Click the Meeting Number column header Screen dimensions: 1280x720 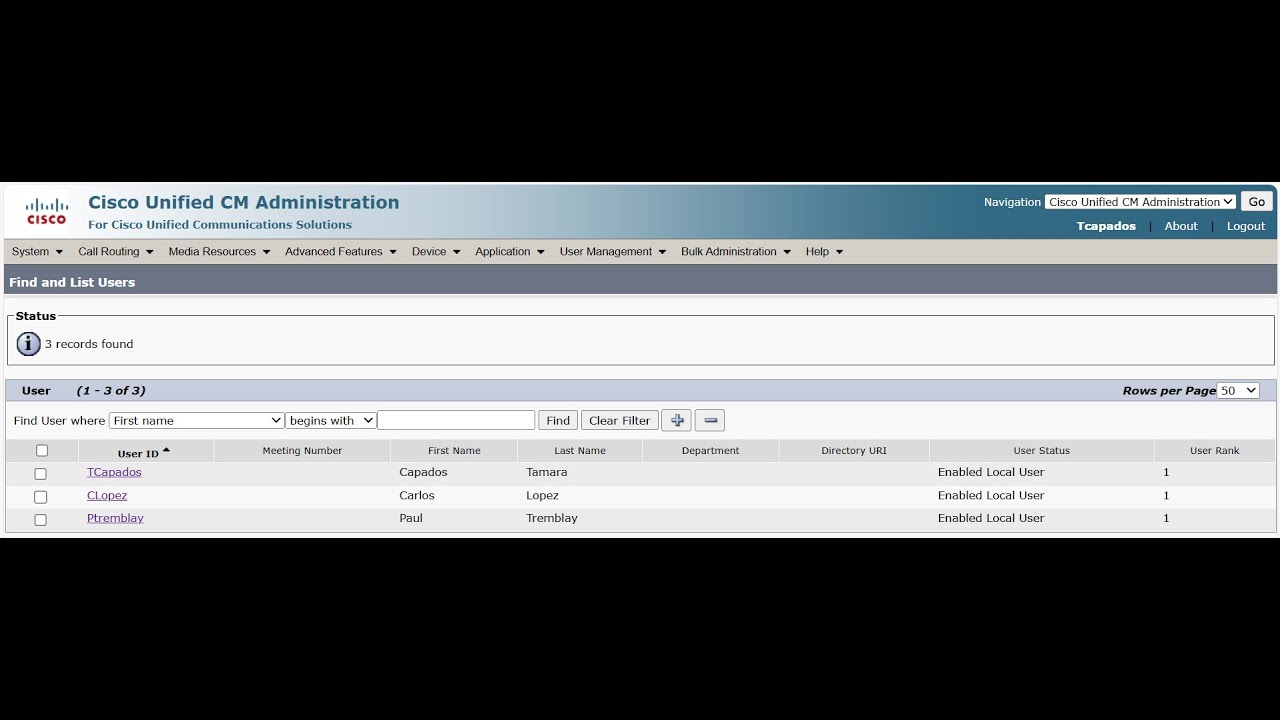click(x=302, y=451)
